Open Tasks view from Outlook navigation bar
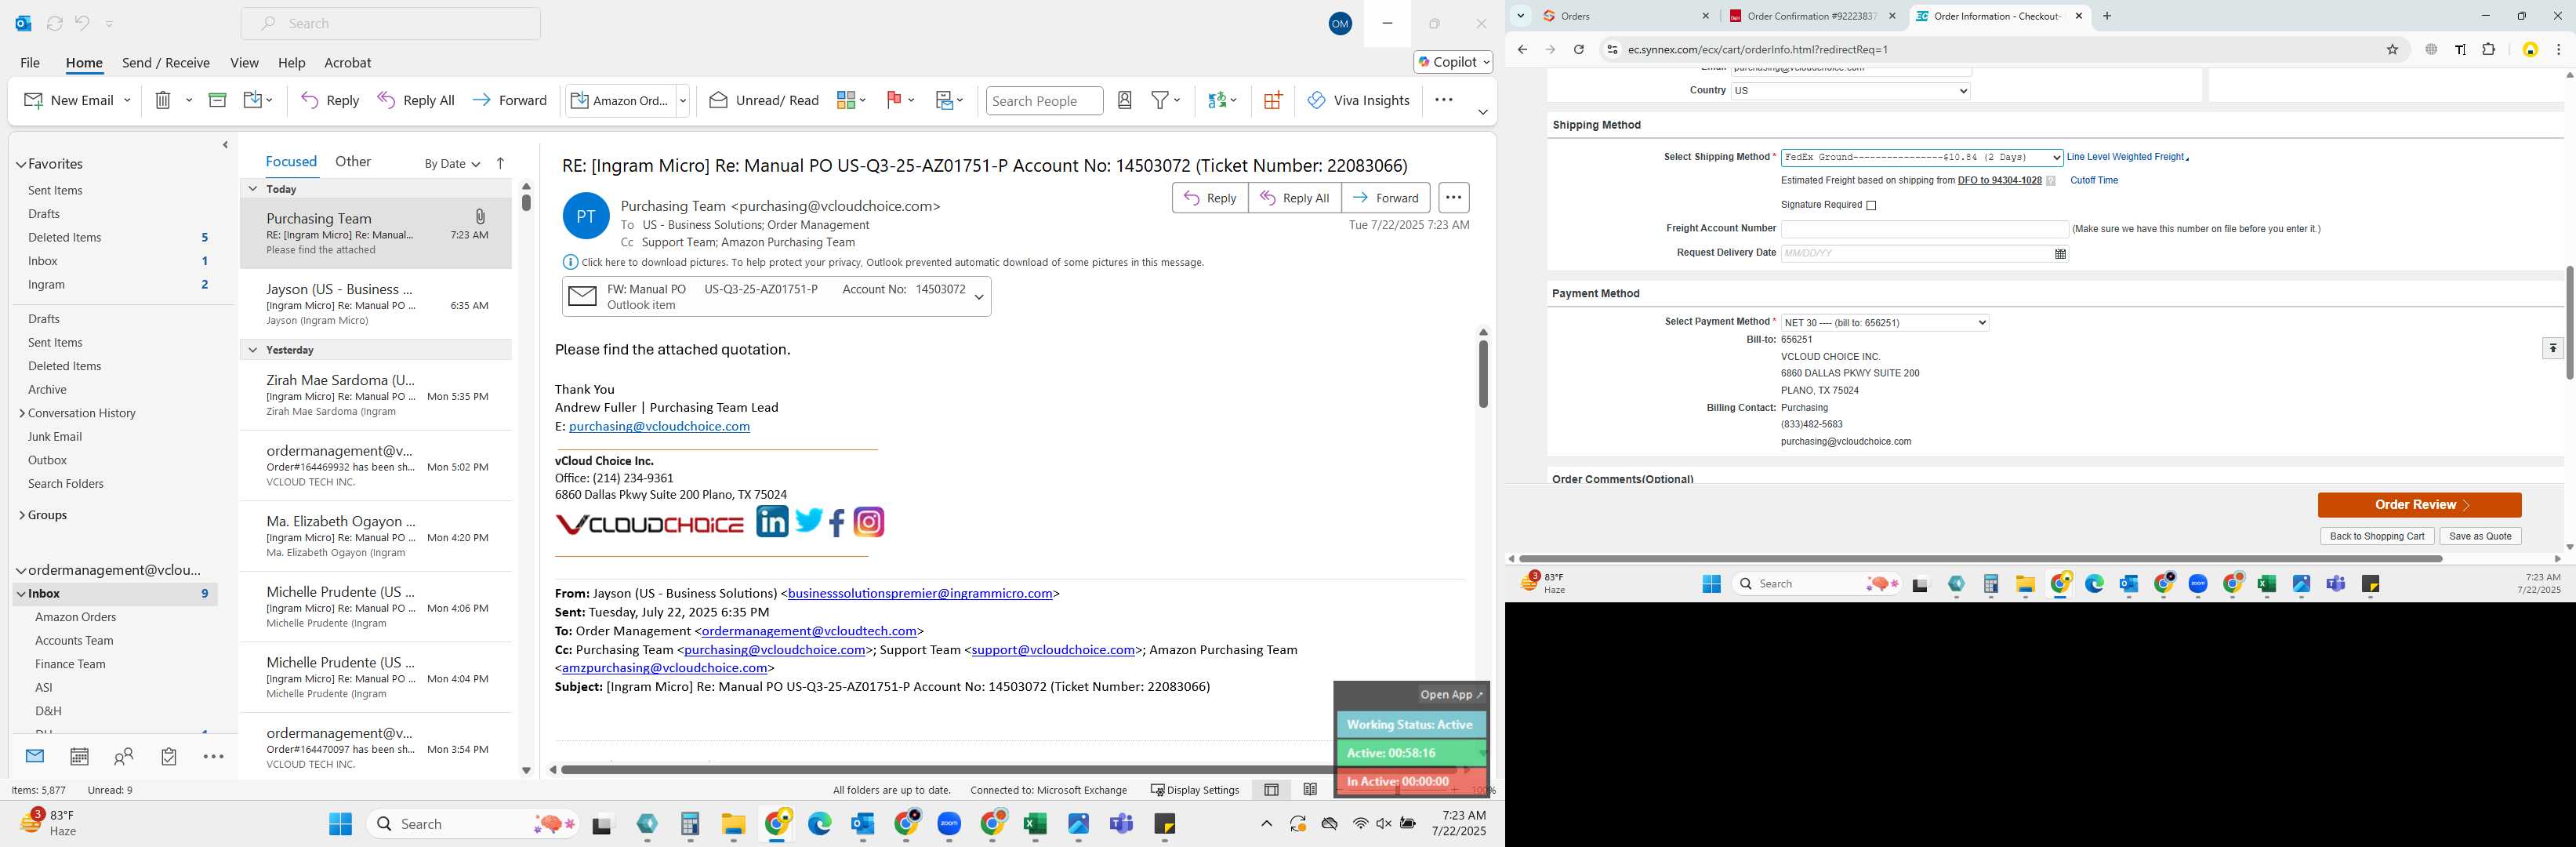The height and width of the screenshot is (847, 2576). [169, 757]
